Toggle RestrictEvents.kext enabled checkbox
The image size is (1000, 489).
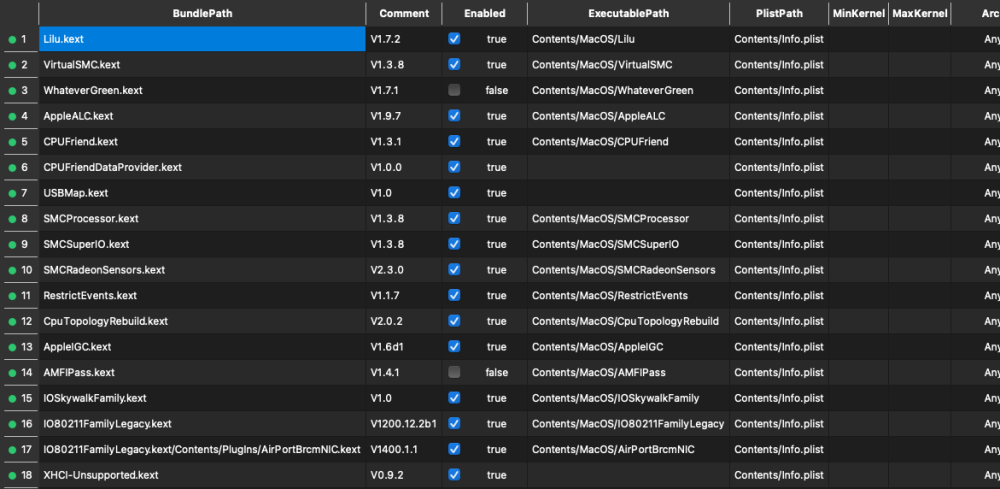(x=454, y=295)
